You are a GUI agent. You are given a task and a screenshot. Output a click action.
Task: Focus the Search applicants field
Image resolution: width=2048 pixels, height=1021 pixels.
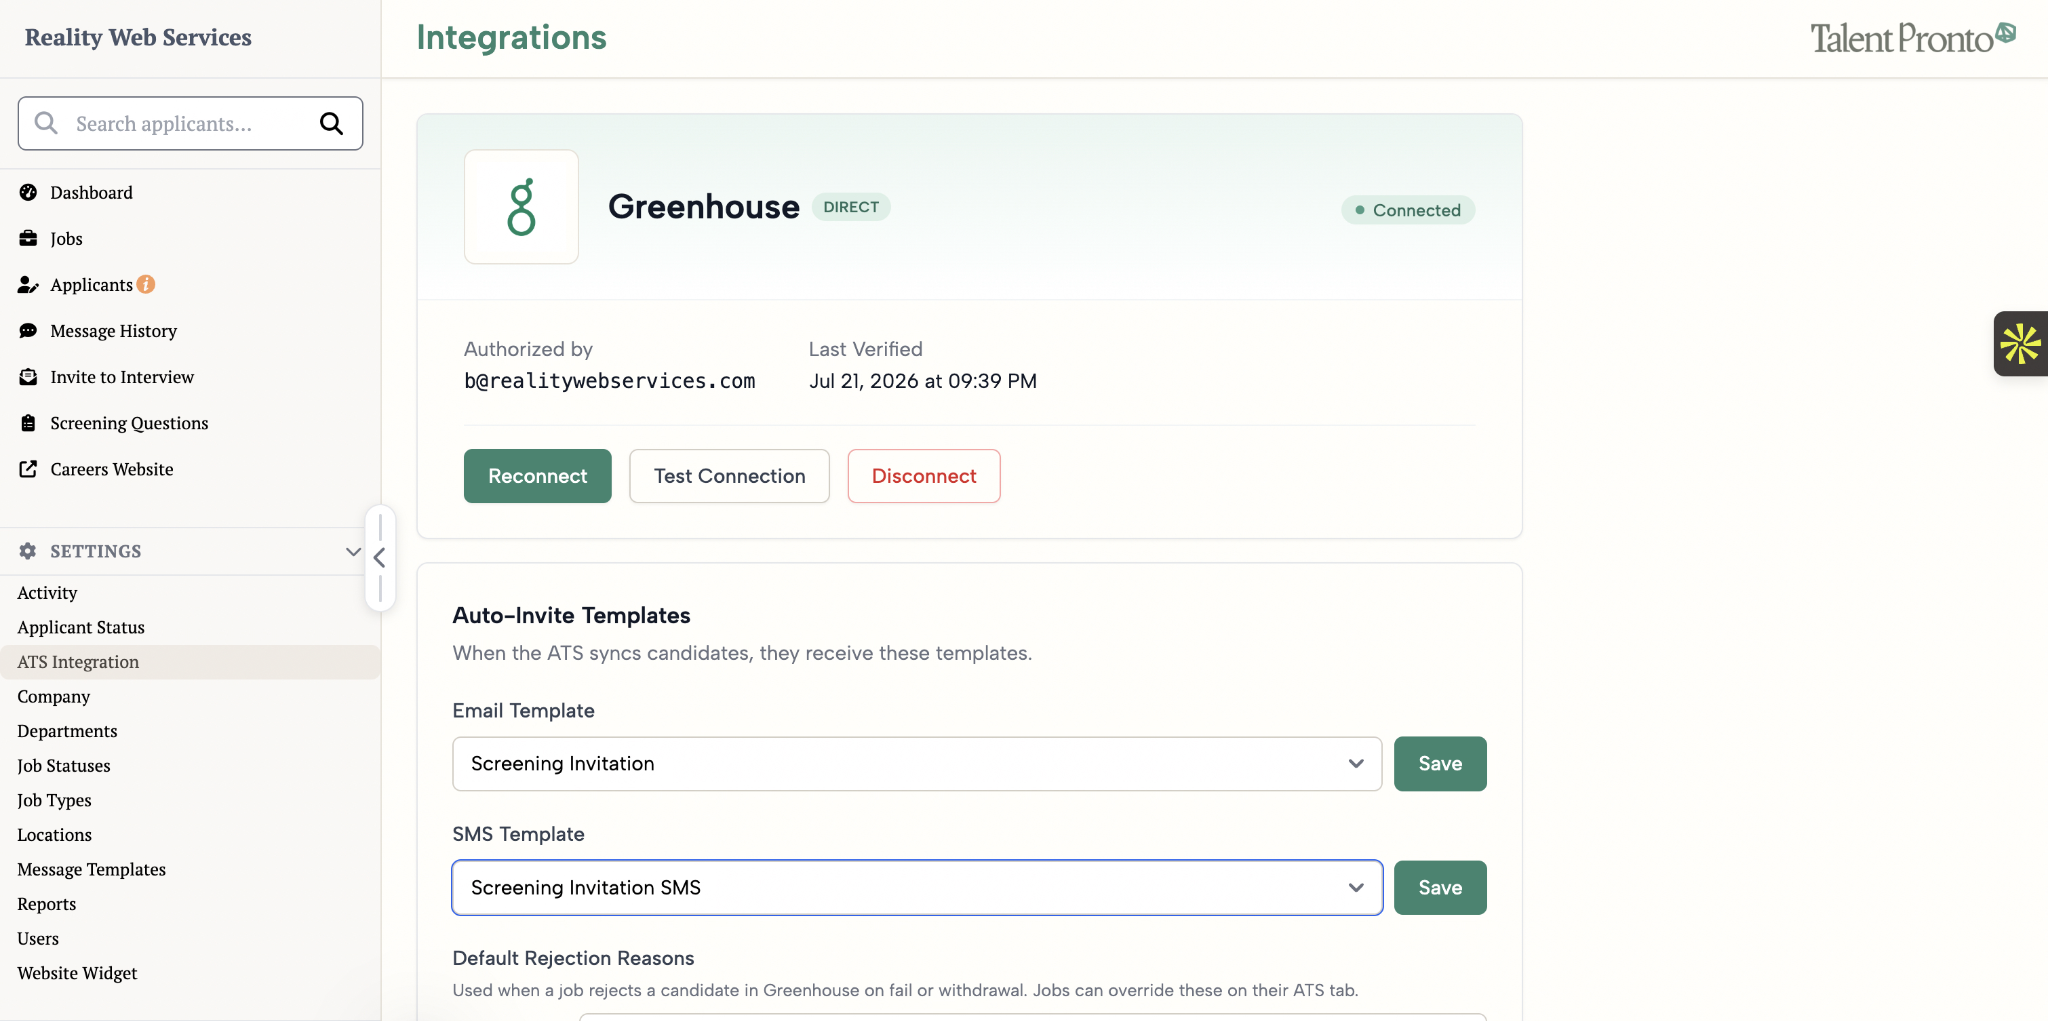190,123
